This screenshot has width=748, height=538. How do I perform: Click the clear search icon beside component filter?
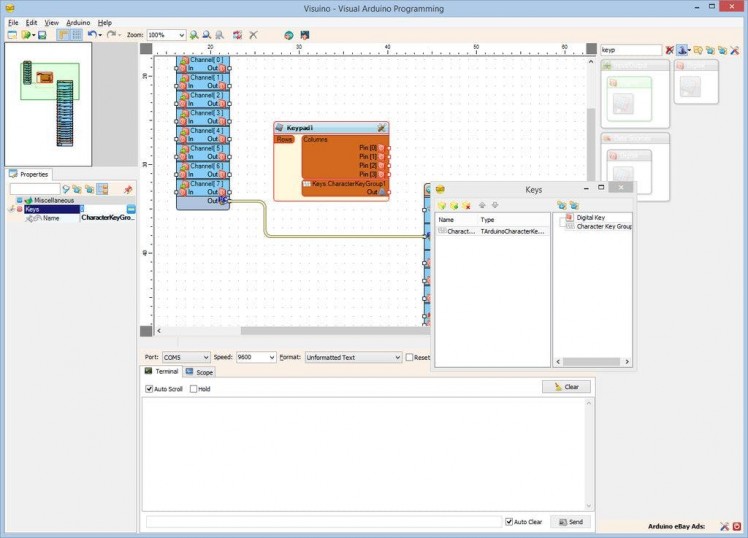(670, 49)
